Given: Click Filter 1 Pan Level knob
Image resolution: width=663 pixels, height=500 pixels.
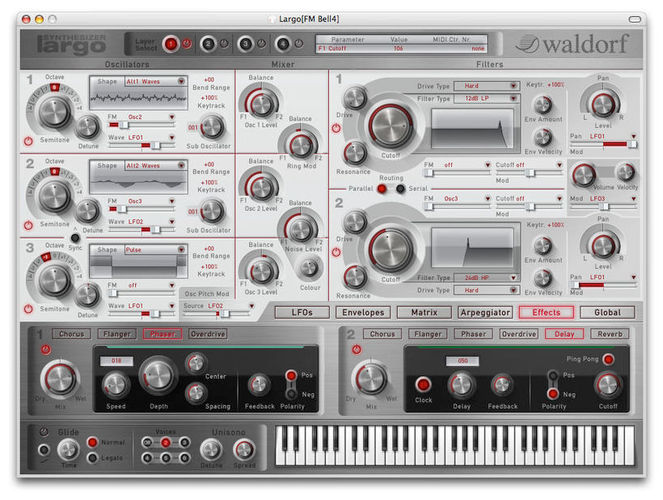Looking at the screenshot, I should [603, 105].
